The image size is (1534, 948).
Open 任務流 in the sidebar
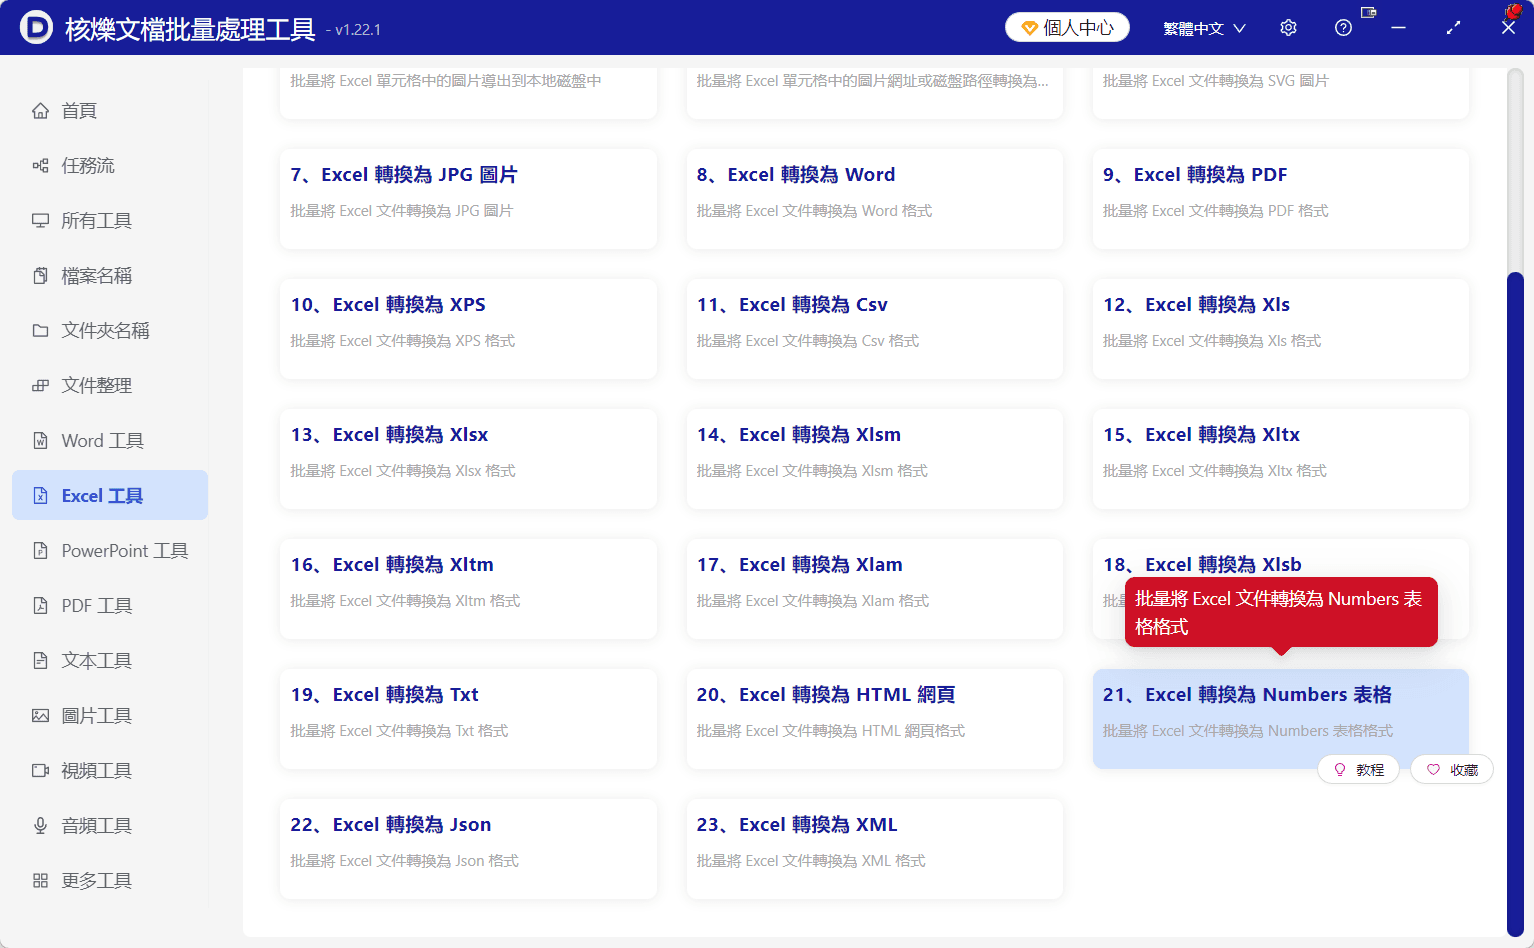coord(110,166)
